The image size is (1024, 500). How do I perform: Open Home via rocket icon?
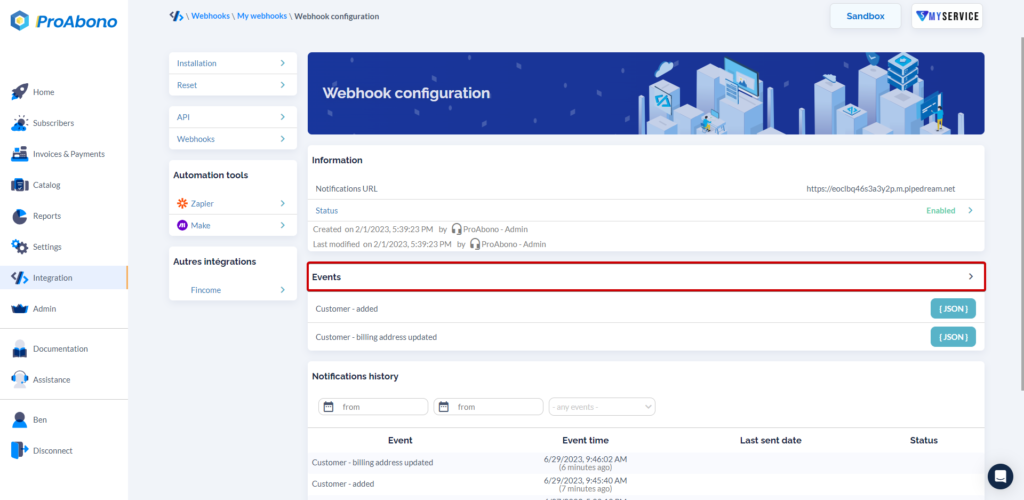click(x=20, y=92)
